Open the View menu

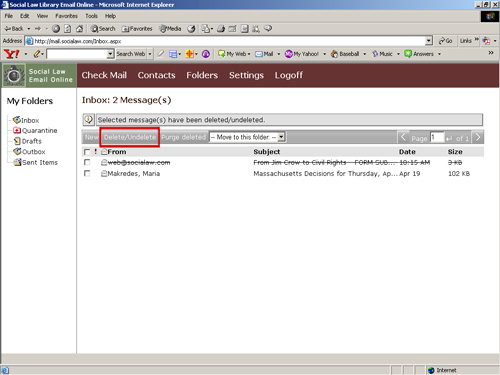[42, 16]
